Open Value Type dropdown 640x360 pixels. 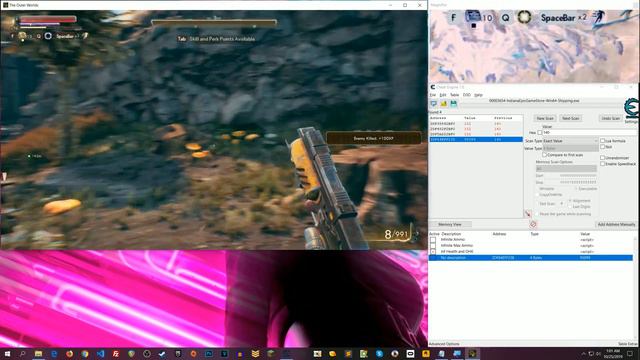click(570, 148)
